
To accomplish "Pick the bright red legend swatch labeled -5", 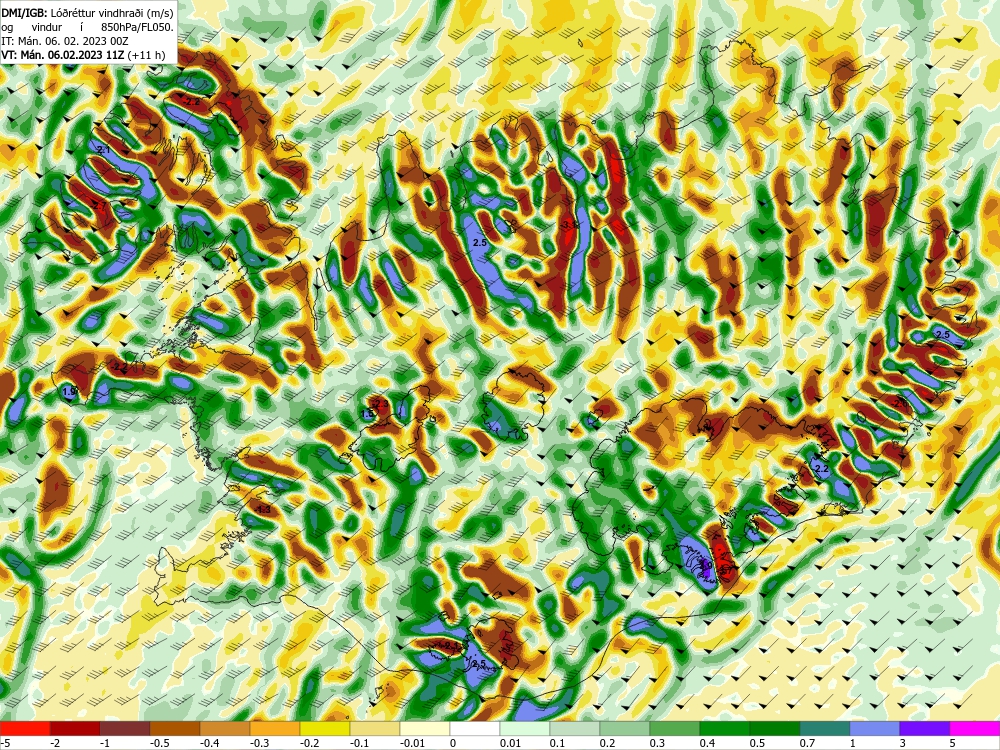I will [x=25, y=728].
